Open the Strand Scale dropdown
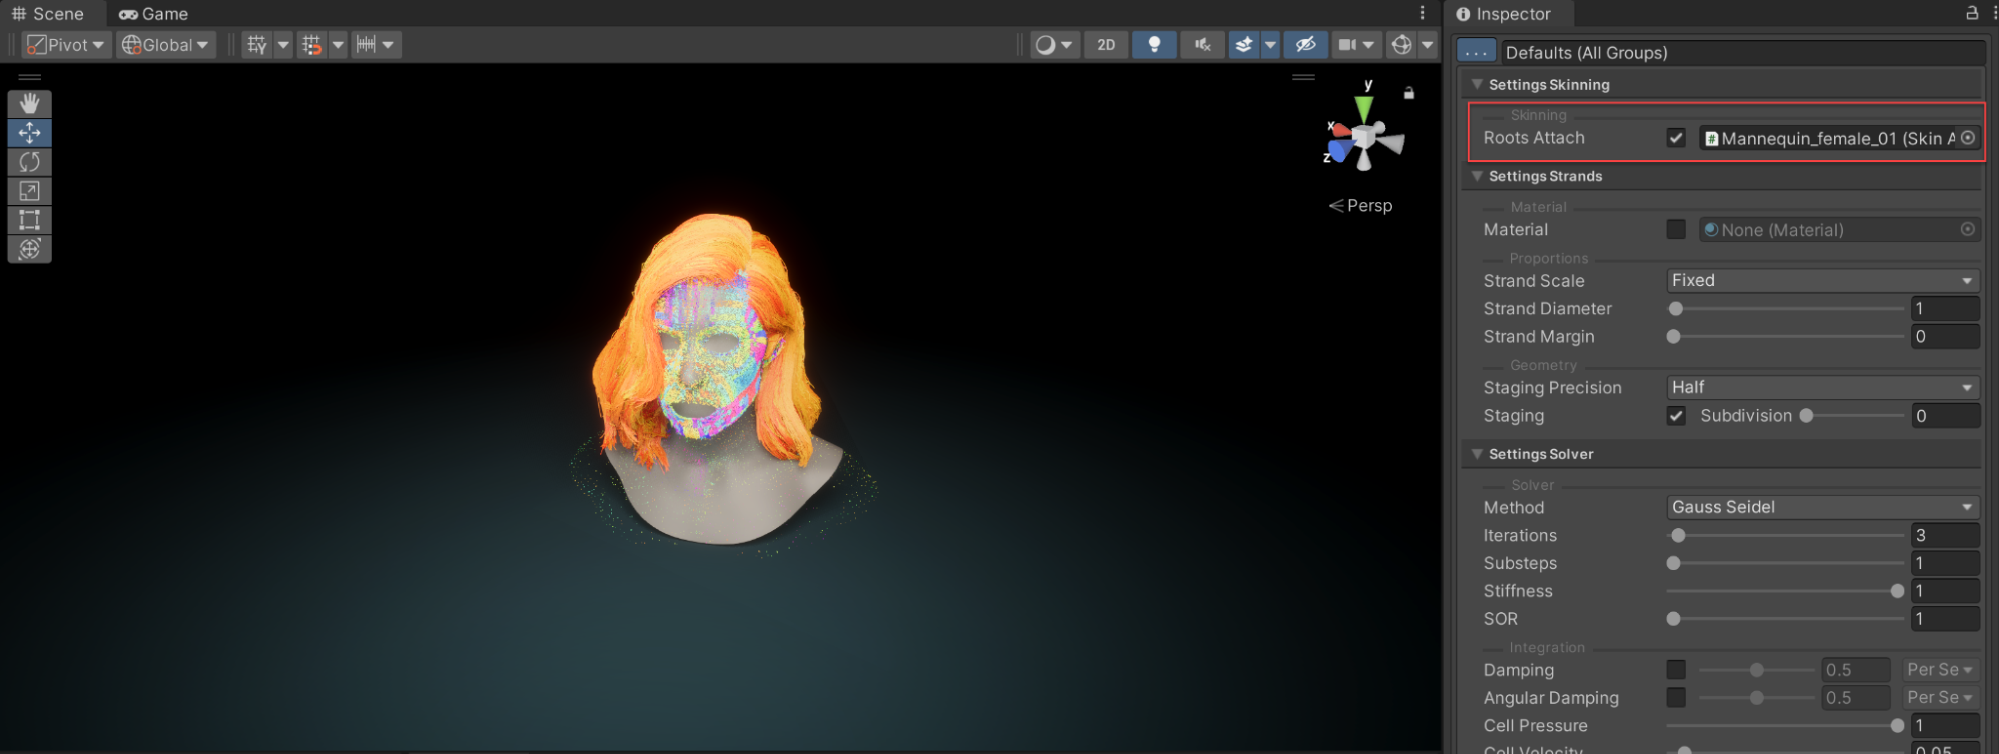Screen dimensions: 1999x754 click(x=1822, y=281)
